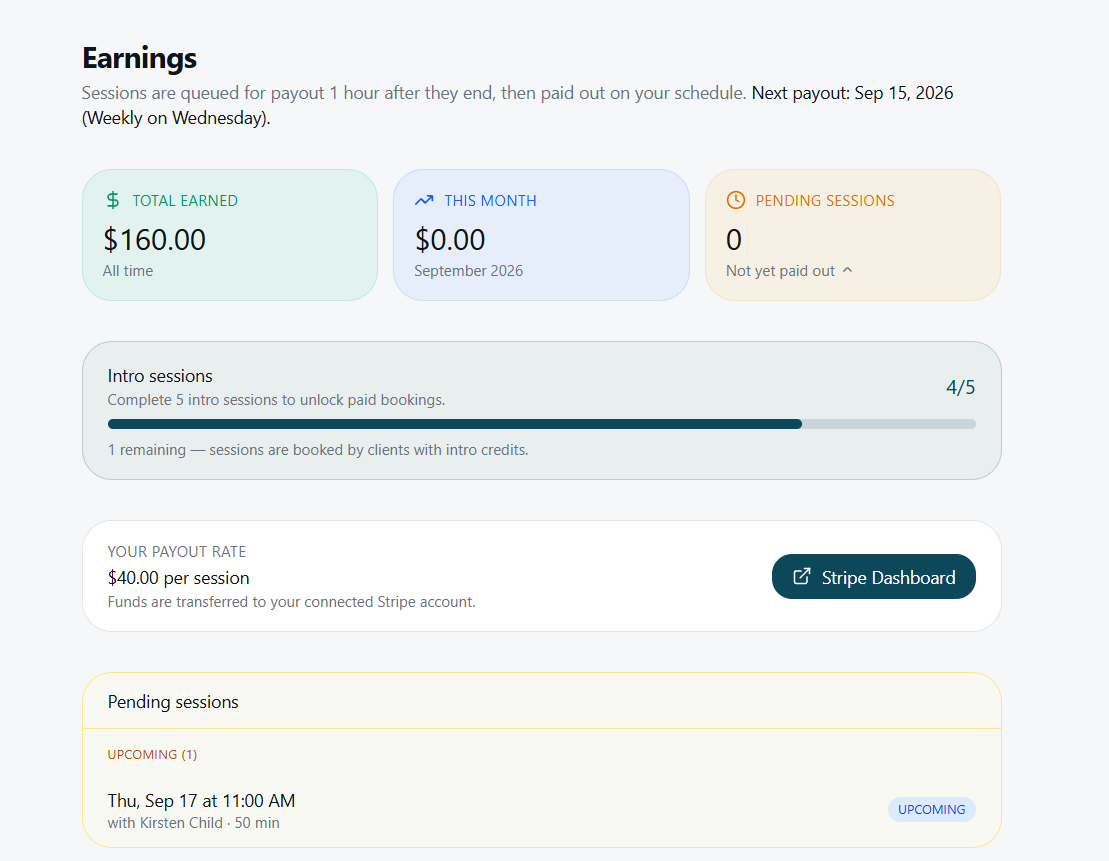Click the dollar sign icon on Total Earned
The width and height of the screenshot is (1109, 861).
pyautogui.click(x=112, y=200)
